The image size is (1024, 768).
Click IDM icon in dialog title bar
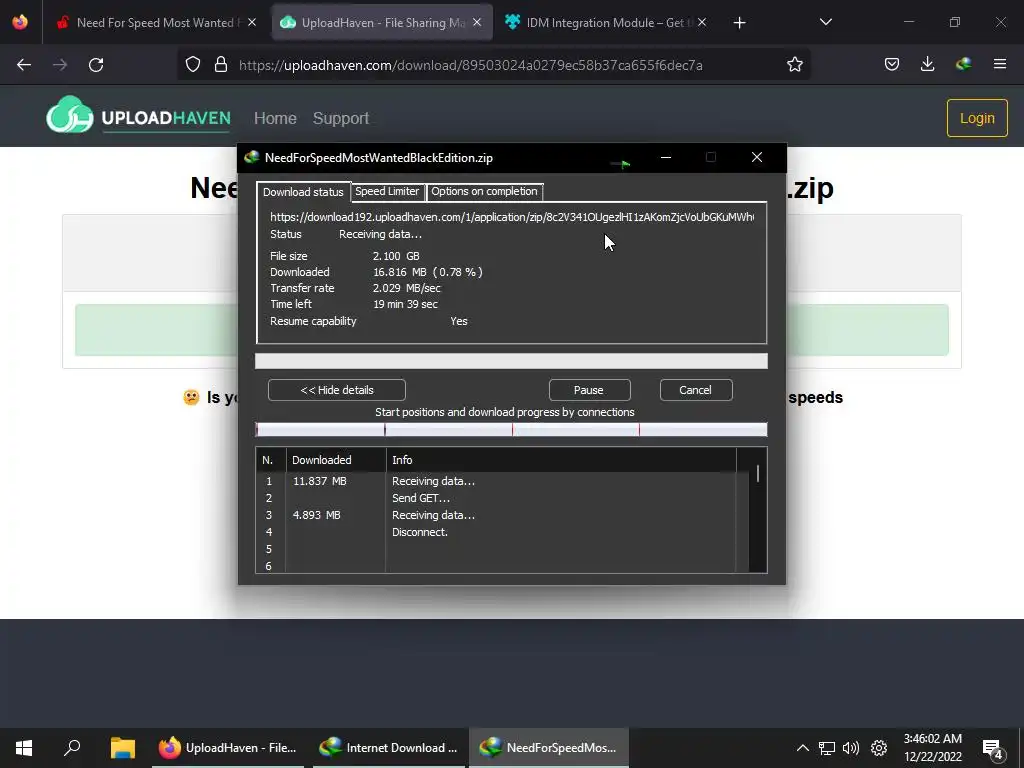[251, 157]
